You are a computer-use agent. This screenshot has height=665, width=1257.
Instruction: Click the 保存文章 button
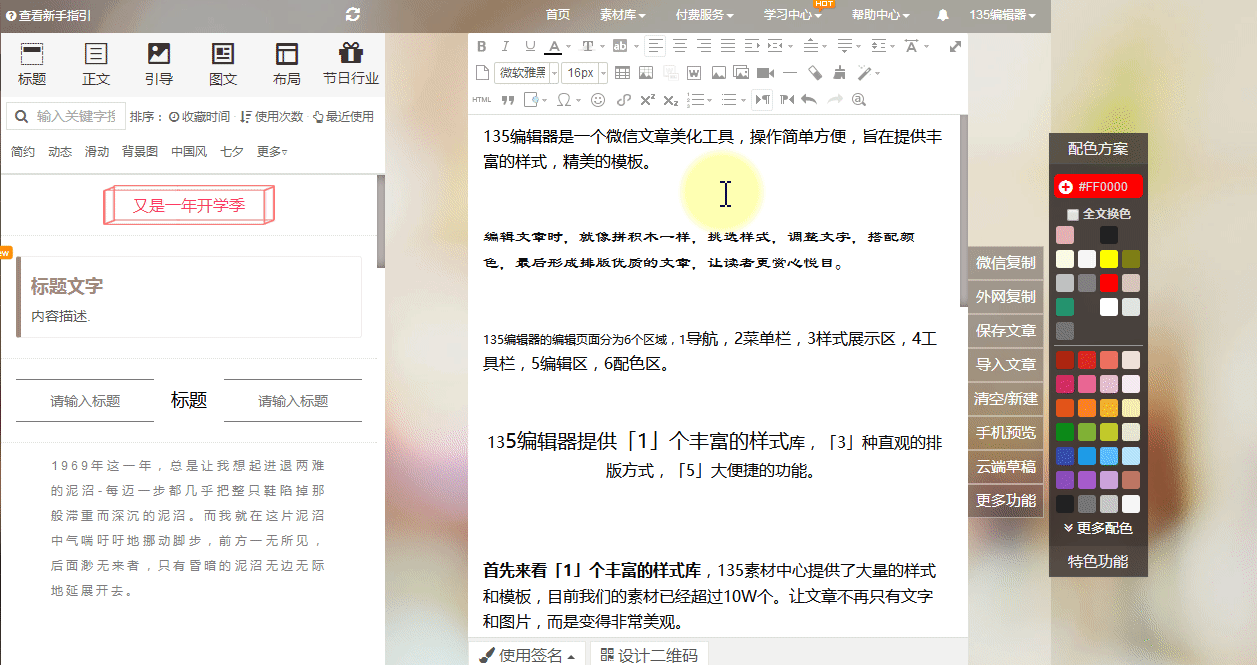[x=1006, y=331]
